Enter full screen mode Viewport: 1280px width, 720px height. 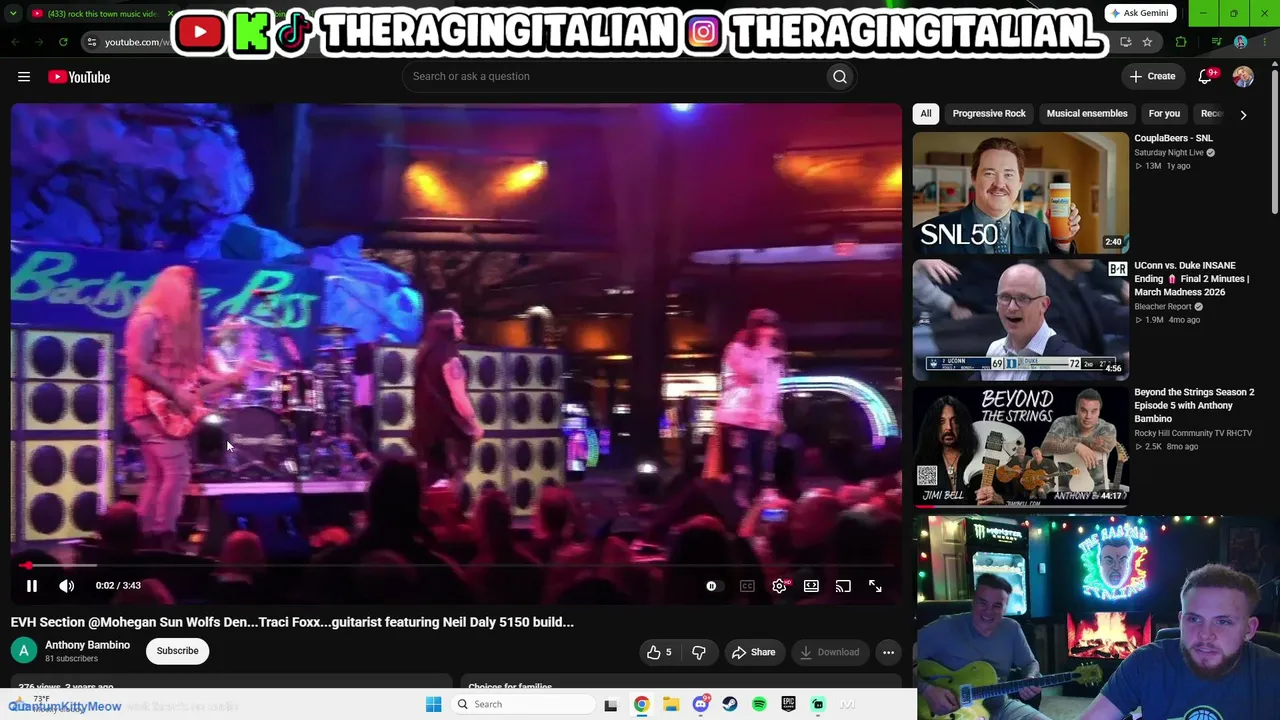[875, 586]
